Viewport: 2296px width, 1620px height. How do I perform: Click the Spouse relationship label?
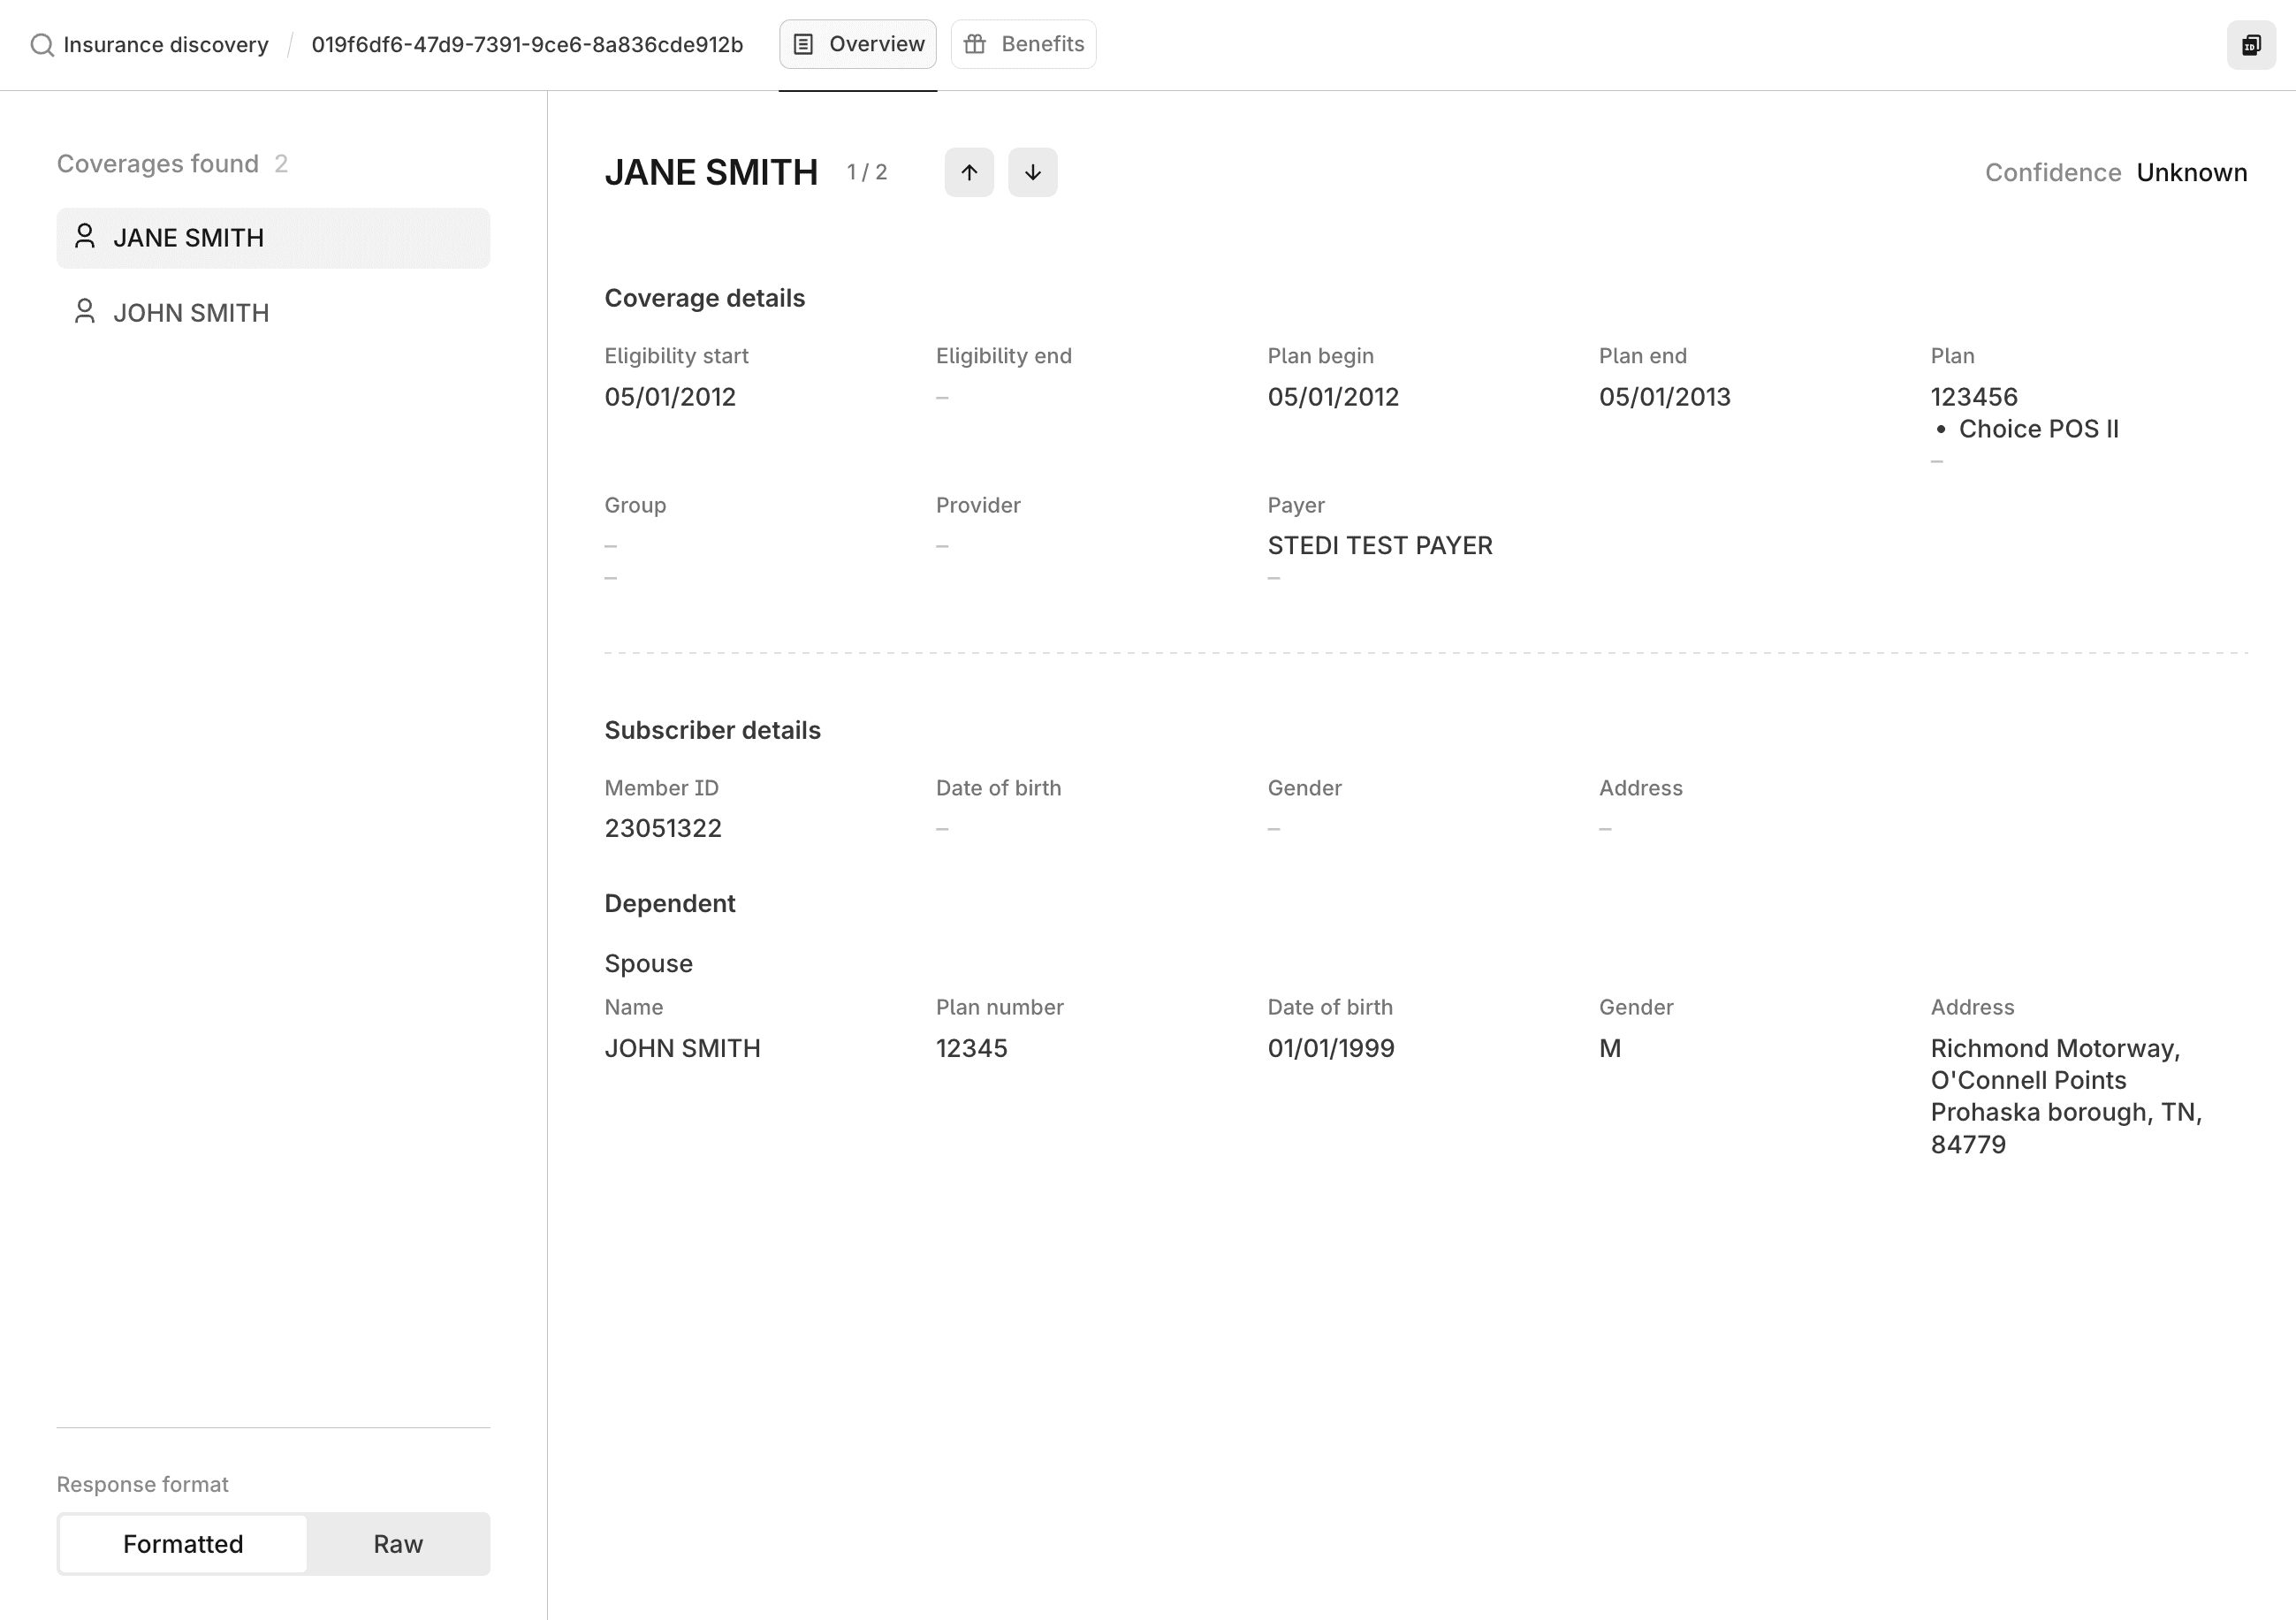[x=648, y=964]
